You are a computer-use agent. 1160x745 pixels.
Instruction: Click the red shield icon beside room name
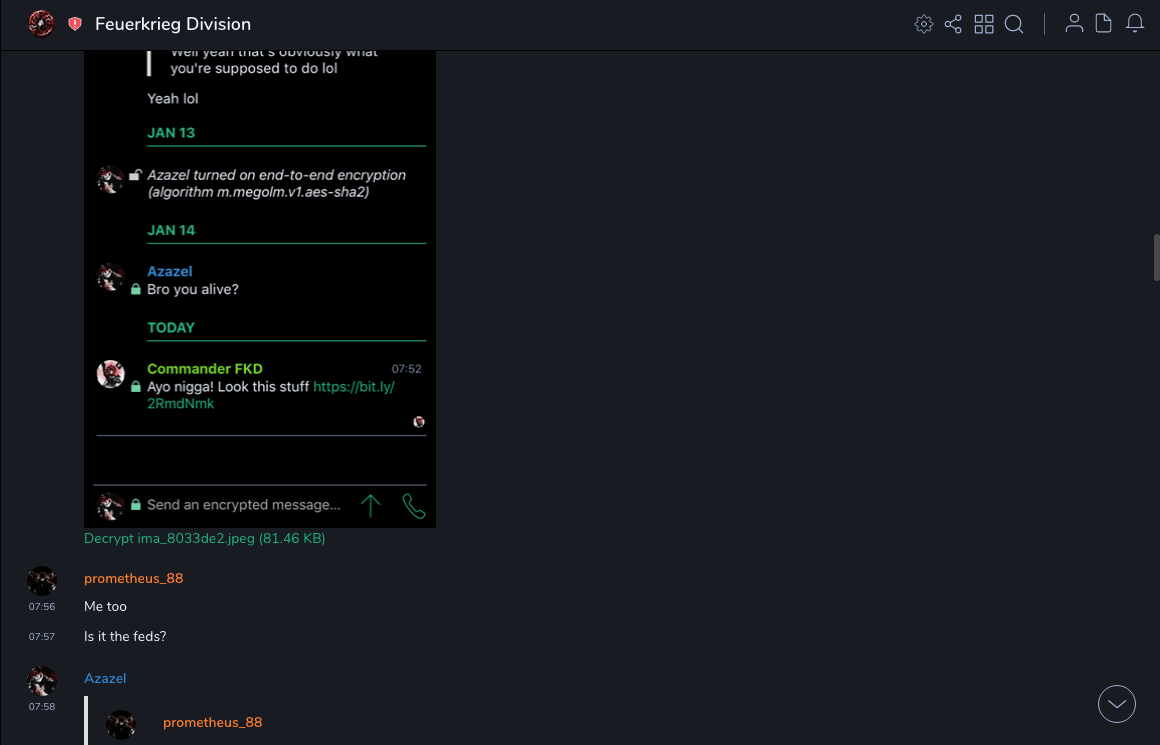pos(75,24)
